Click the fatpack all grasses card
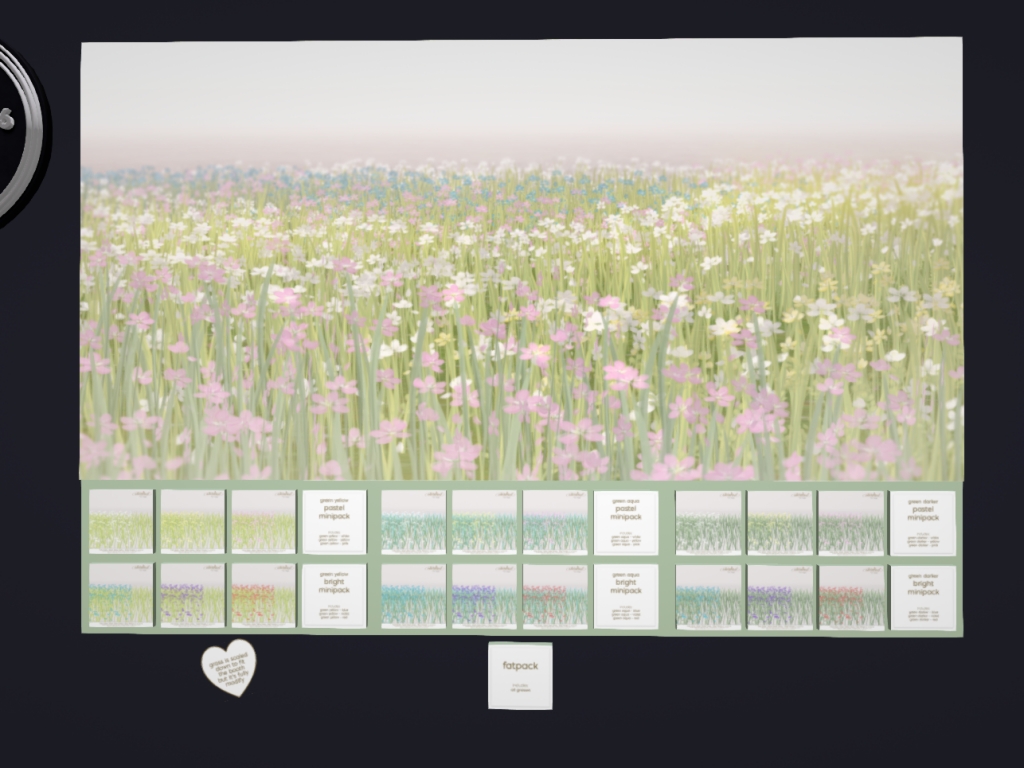 (x=520, y=675)
